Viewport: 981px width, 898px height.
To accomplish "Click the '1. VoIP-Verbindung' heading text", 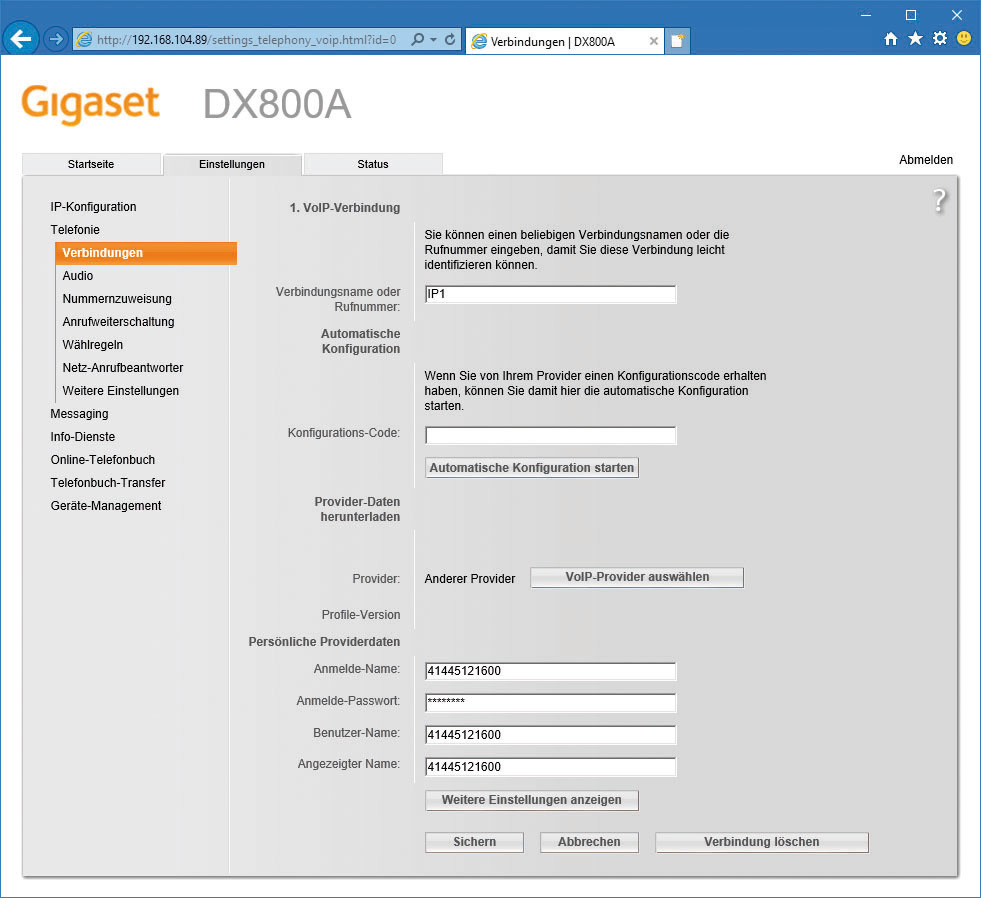I will [345, 208].
